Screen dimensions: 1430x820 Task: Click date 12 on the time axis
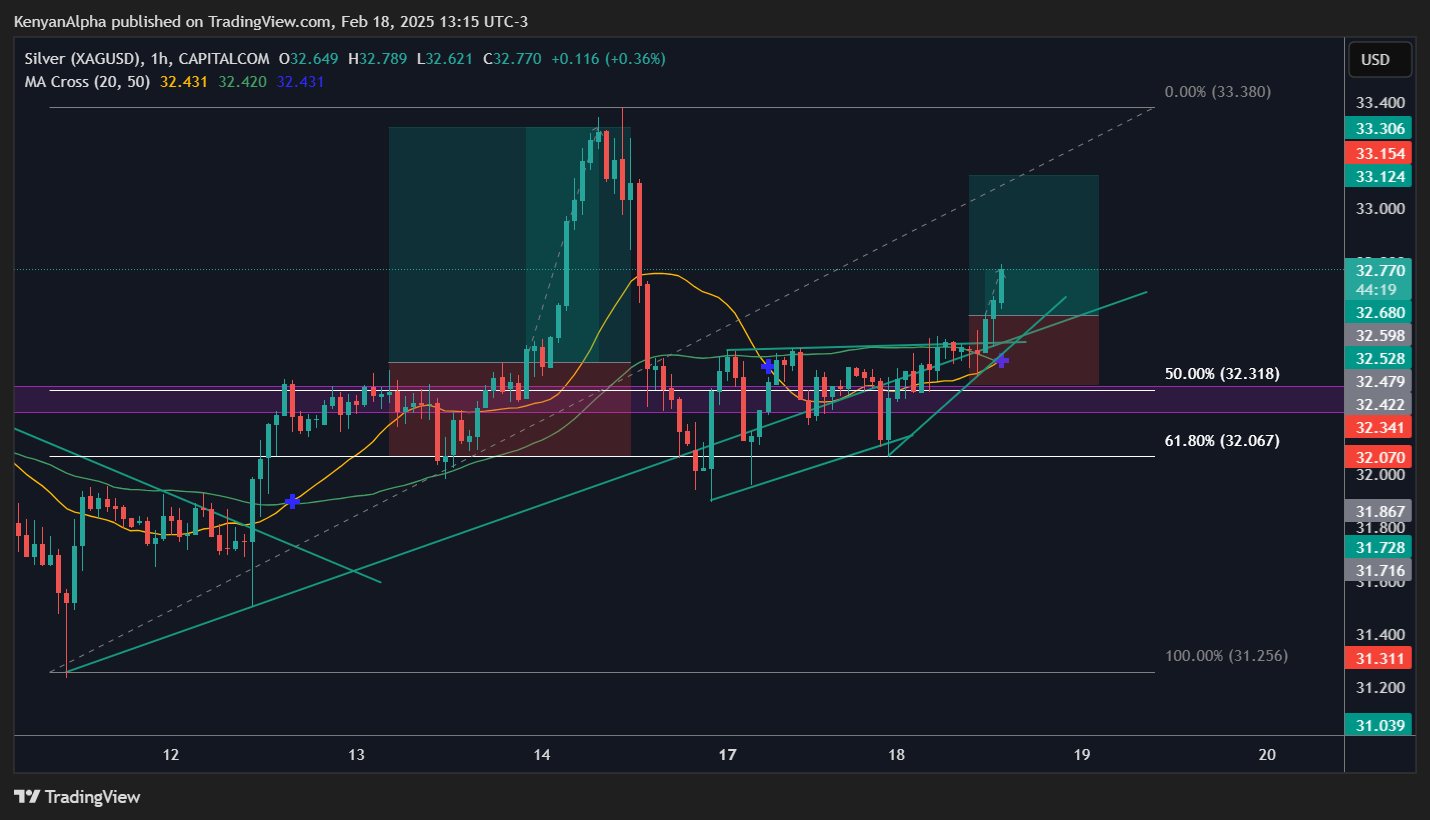[x=171, y=755]
